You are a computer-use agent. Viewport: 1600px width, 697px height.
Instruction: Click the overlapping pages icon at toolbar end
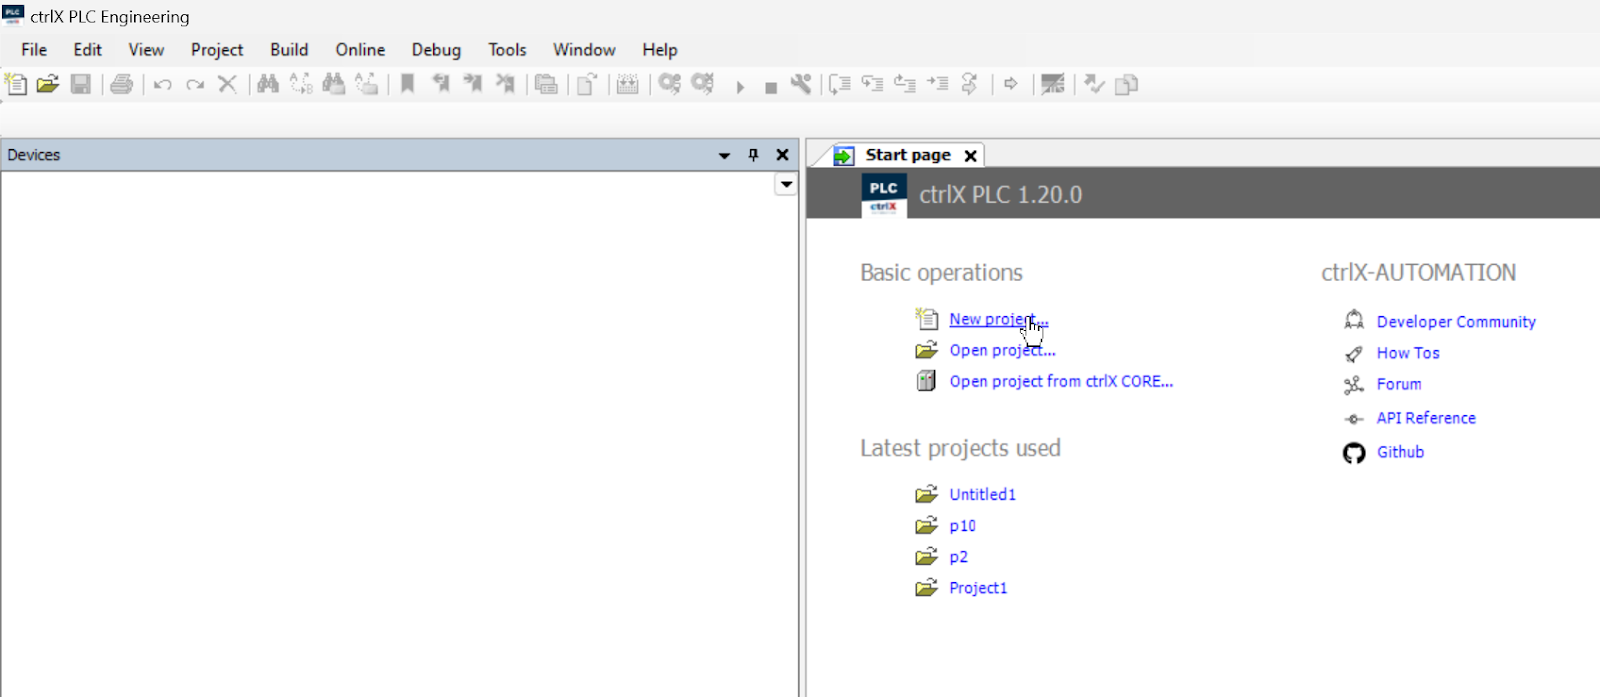[x=1127, y=85]
